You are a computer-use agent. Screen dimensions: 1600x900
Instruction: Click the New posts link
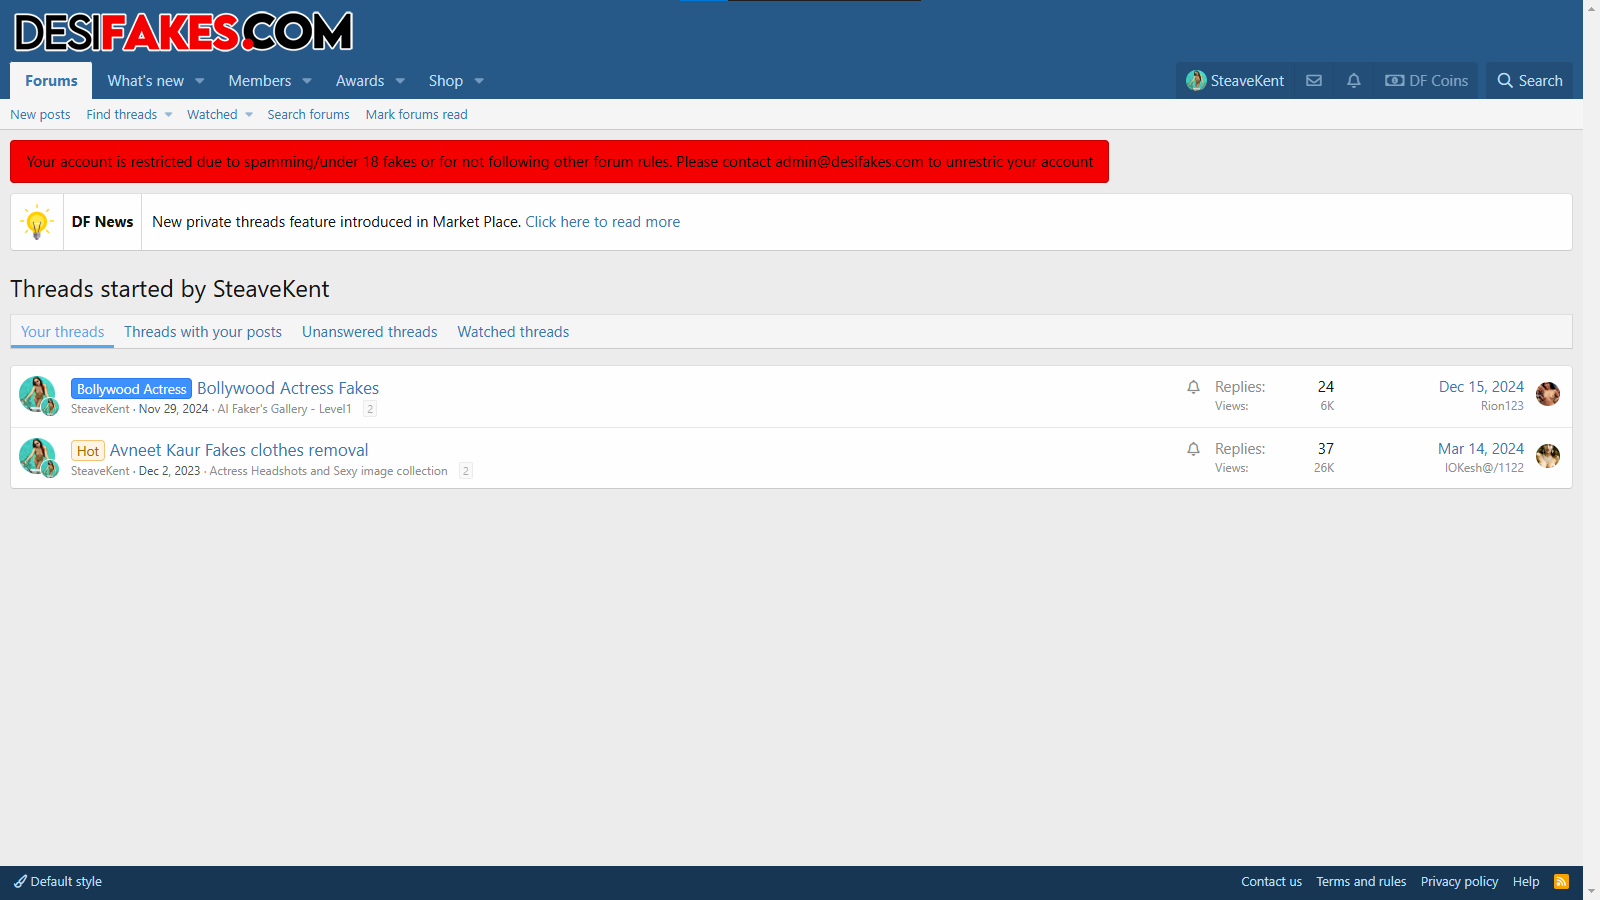[40, 115]
